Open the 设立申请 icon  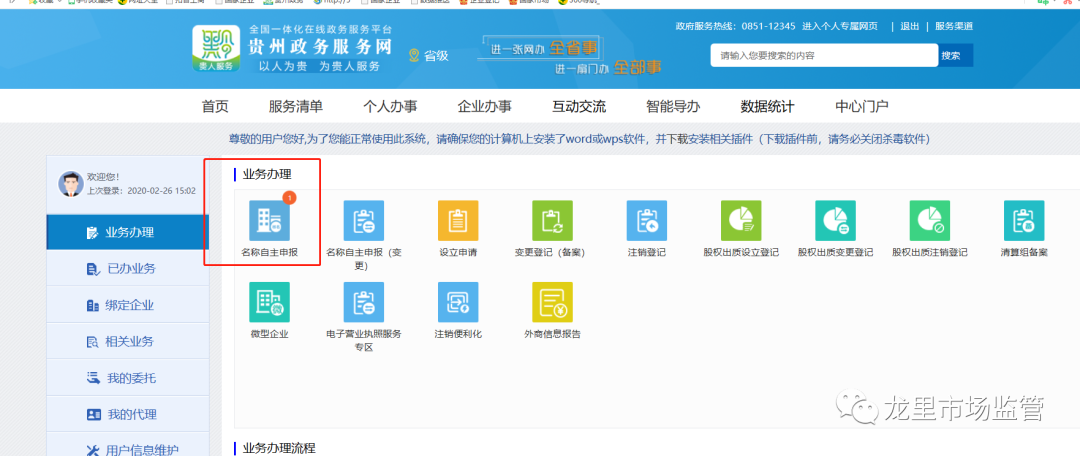(x=458, y=221)
